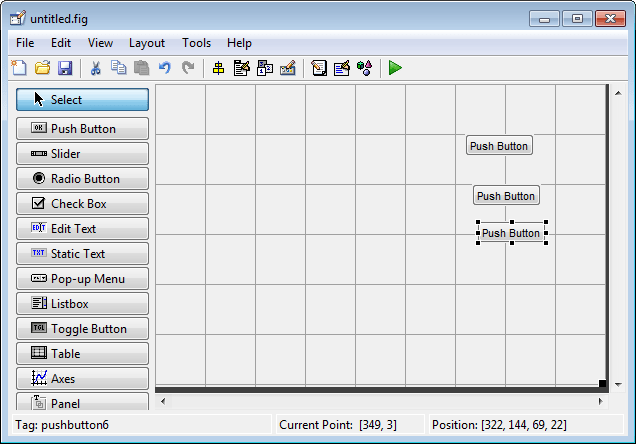Viewport: 636px width, 444px height.
Task: Open the Tools menu
Action: click(196, 43)
